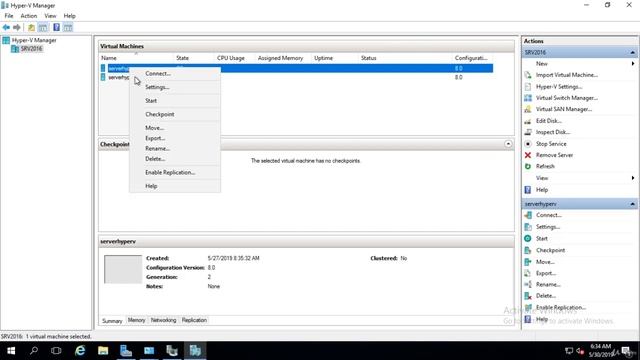Open Task View on the taskbar
640x360 pixels.
click(56, 351)
